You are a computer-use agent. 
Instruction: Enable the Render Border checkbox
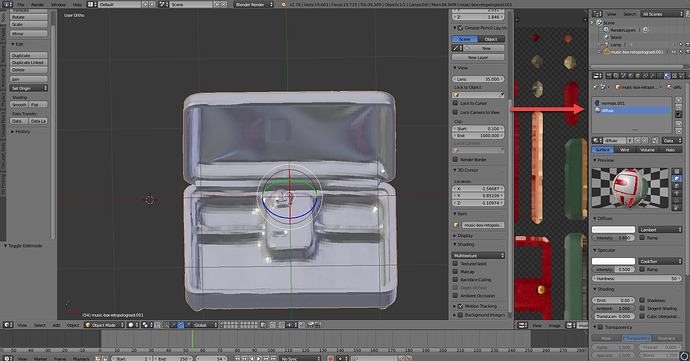455,159
